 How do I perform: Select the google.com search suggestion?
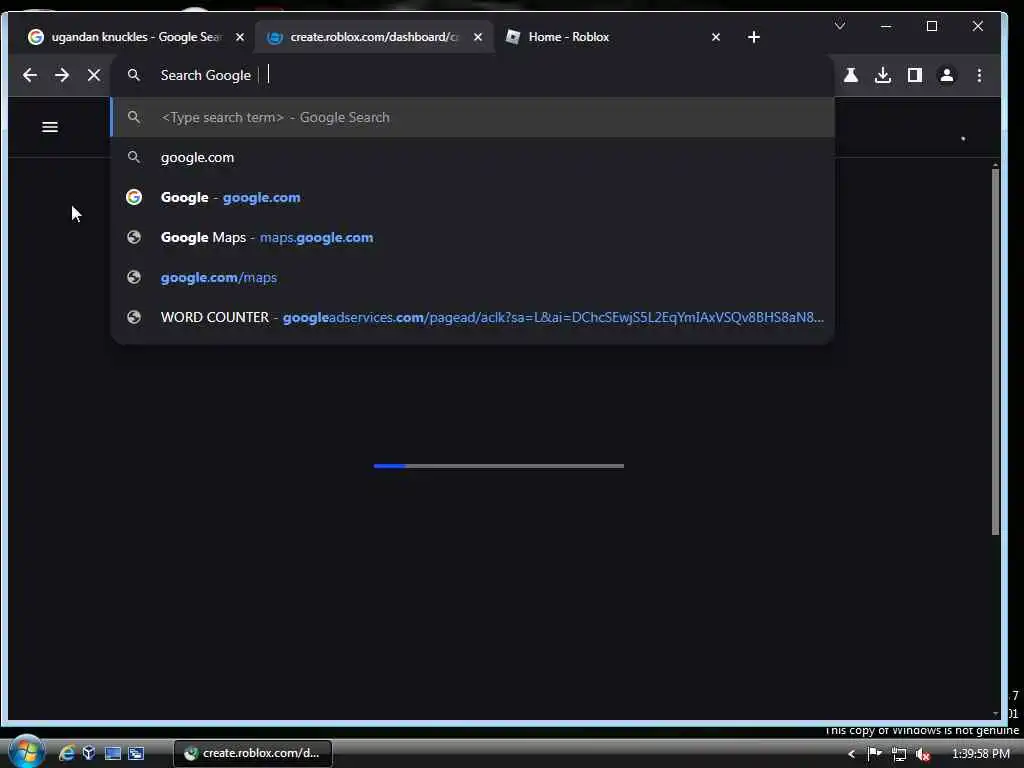[473, 157]
